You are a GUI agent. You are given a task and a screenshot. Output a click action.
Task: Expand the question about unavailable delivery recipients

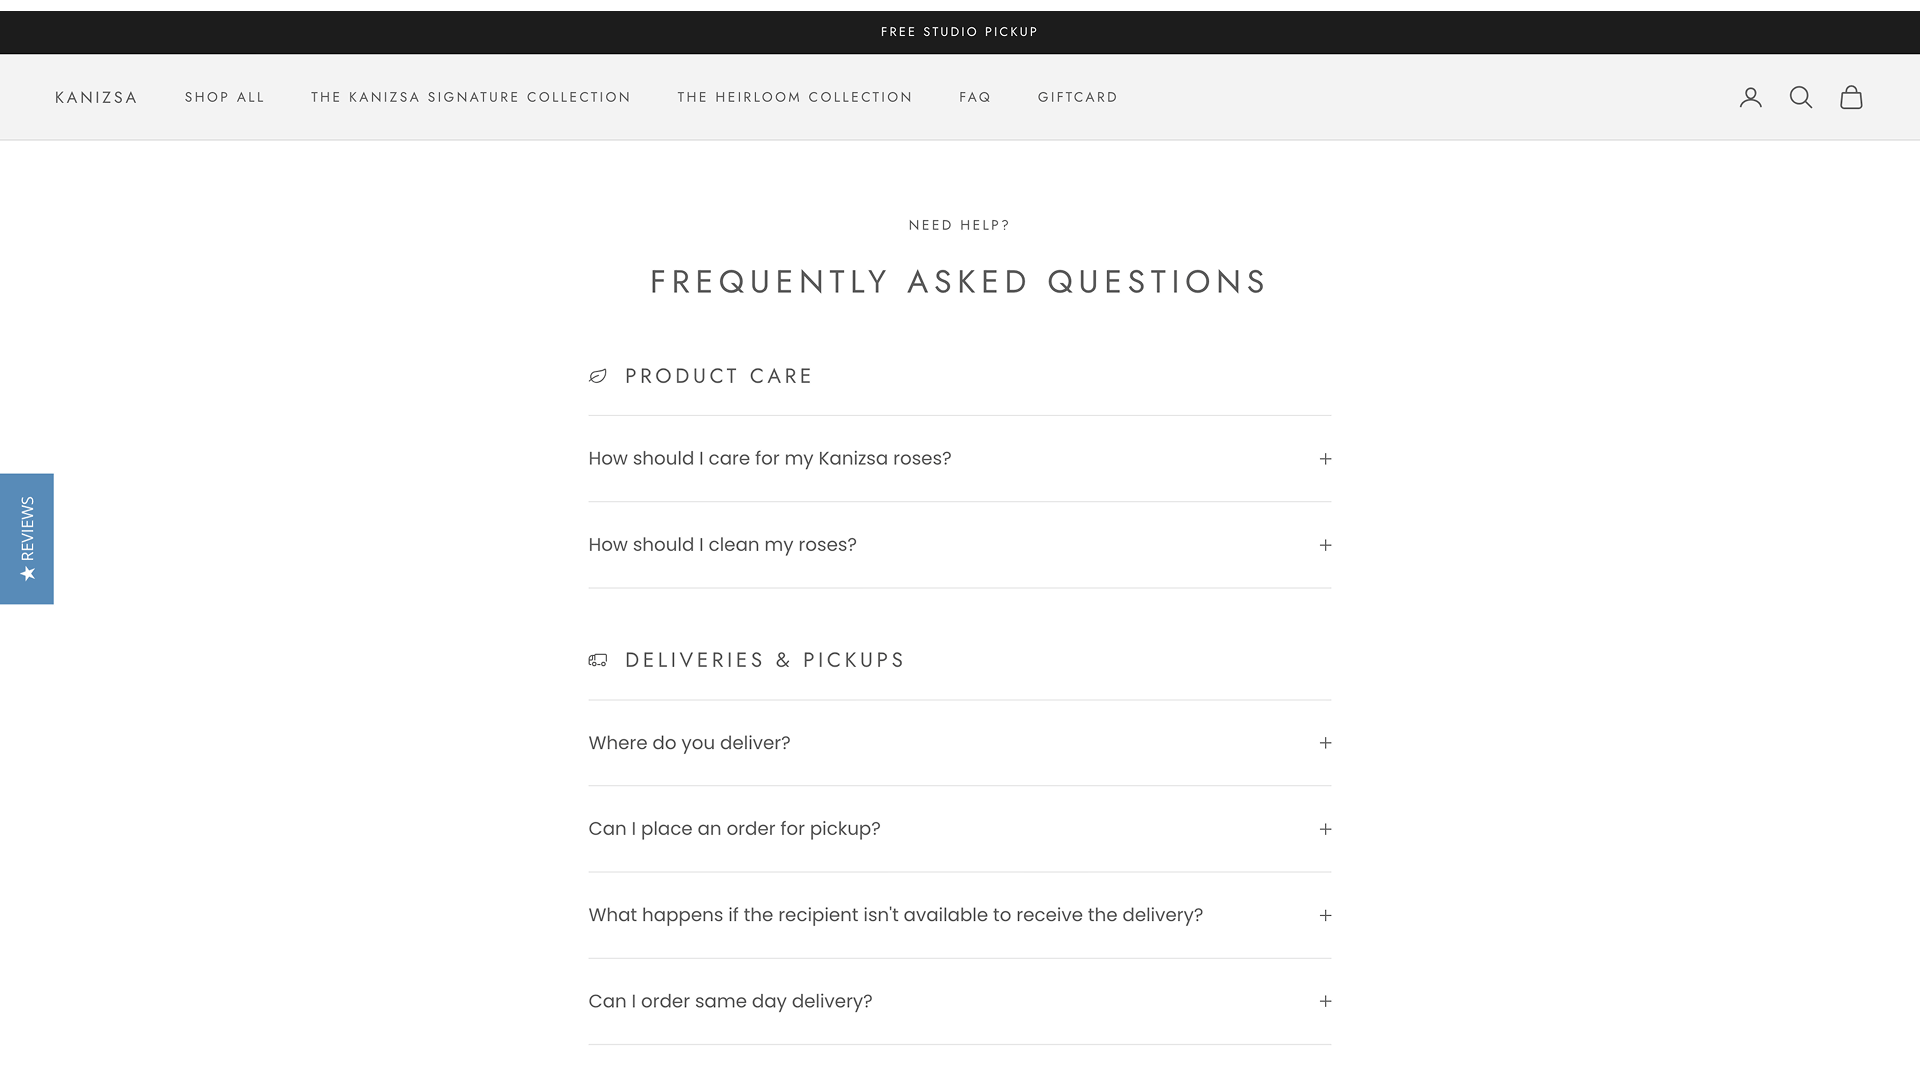[1325, 915]
